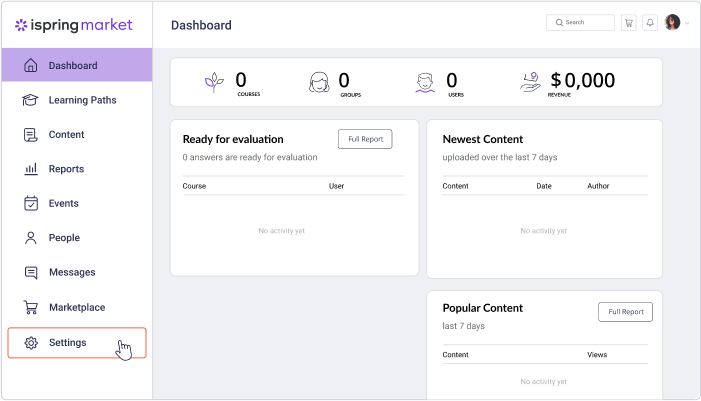
Task: Click the groups face icon
Action: coord(319,82)
